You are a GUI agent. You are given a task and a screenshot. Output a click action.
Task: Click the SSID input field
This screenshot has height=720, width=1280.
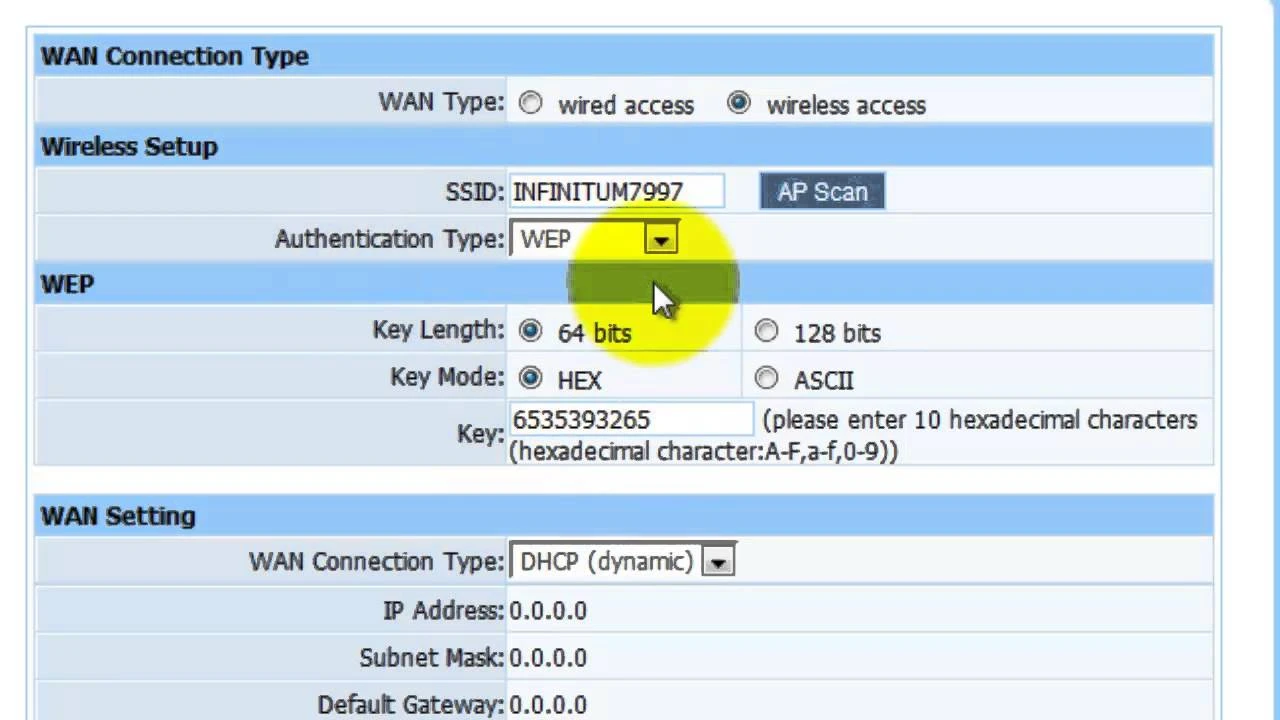[x=617, y=191]
